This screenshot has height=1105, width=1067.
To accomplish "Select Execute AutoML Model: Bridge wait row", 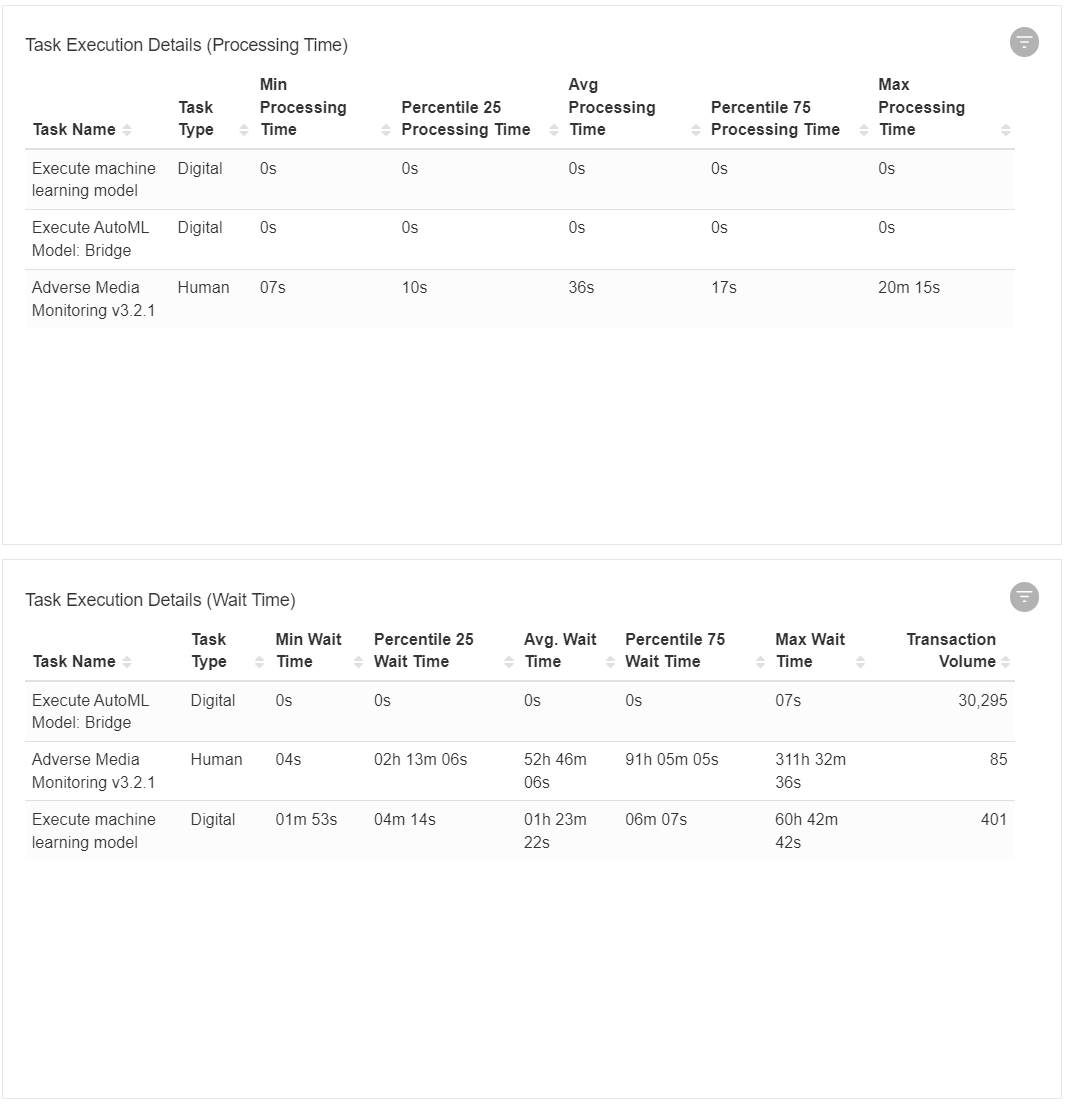I will pyautogui.click(x=519, y=711).
